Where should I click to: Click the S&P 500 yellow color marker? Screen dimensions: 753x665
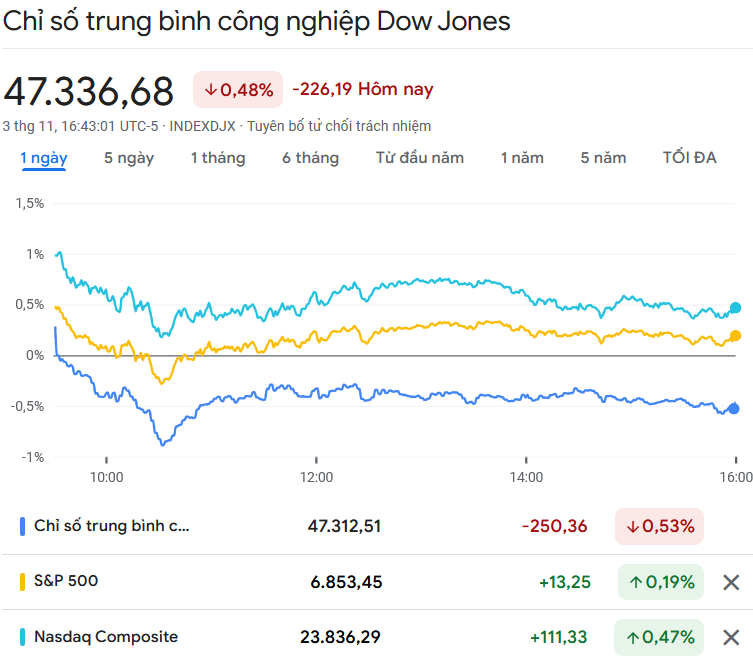[x=22, y=581]
